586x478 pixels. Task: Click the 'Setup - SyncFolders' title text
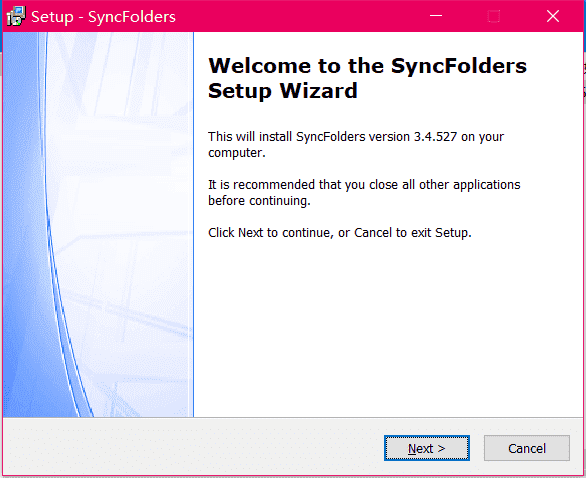(x=104, y=17)
